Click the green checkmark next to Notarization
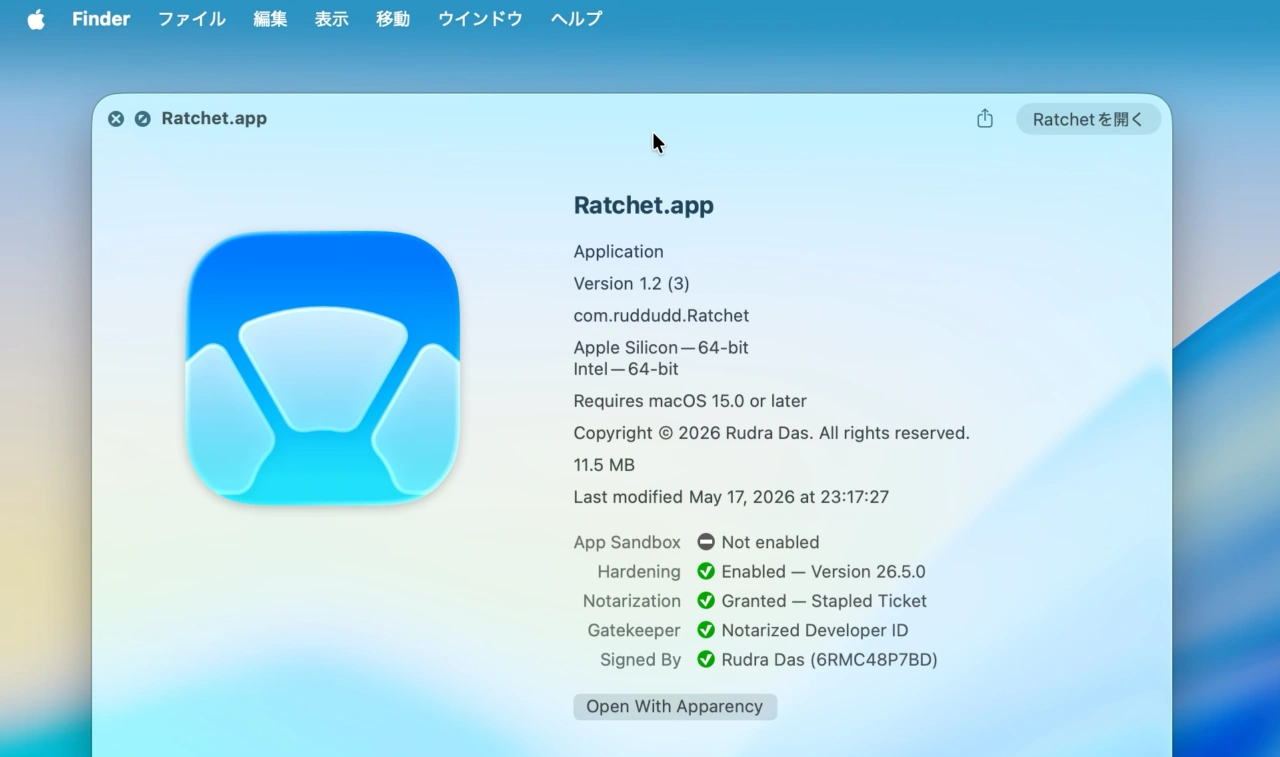This screenshot has width=1280, height=757. pyautogui.click(x=706, y=601)
